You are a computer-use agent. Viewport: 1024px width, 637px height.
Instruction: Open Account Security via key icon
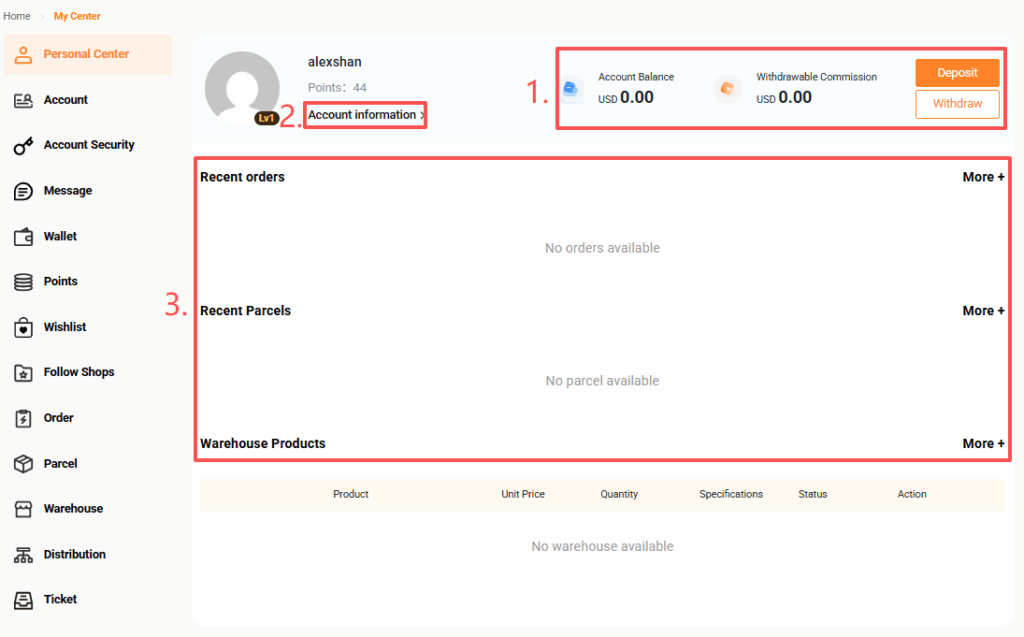coord(24,146)
